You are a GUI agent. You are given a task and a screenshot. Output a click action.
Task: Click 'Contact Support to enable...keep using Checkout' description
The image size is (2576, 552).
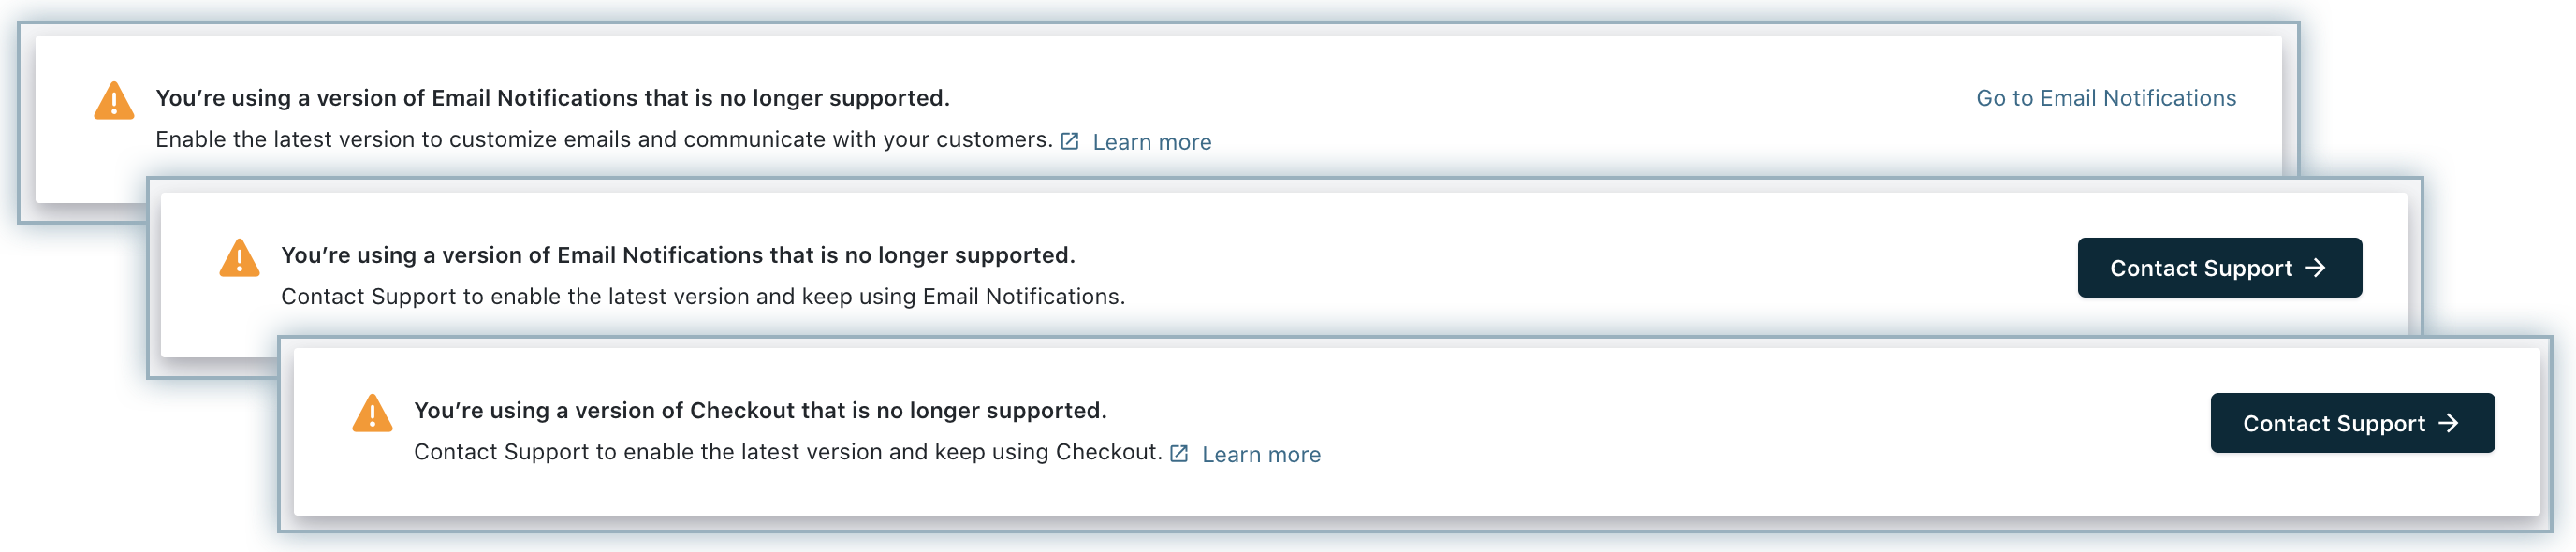[787, 452]
